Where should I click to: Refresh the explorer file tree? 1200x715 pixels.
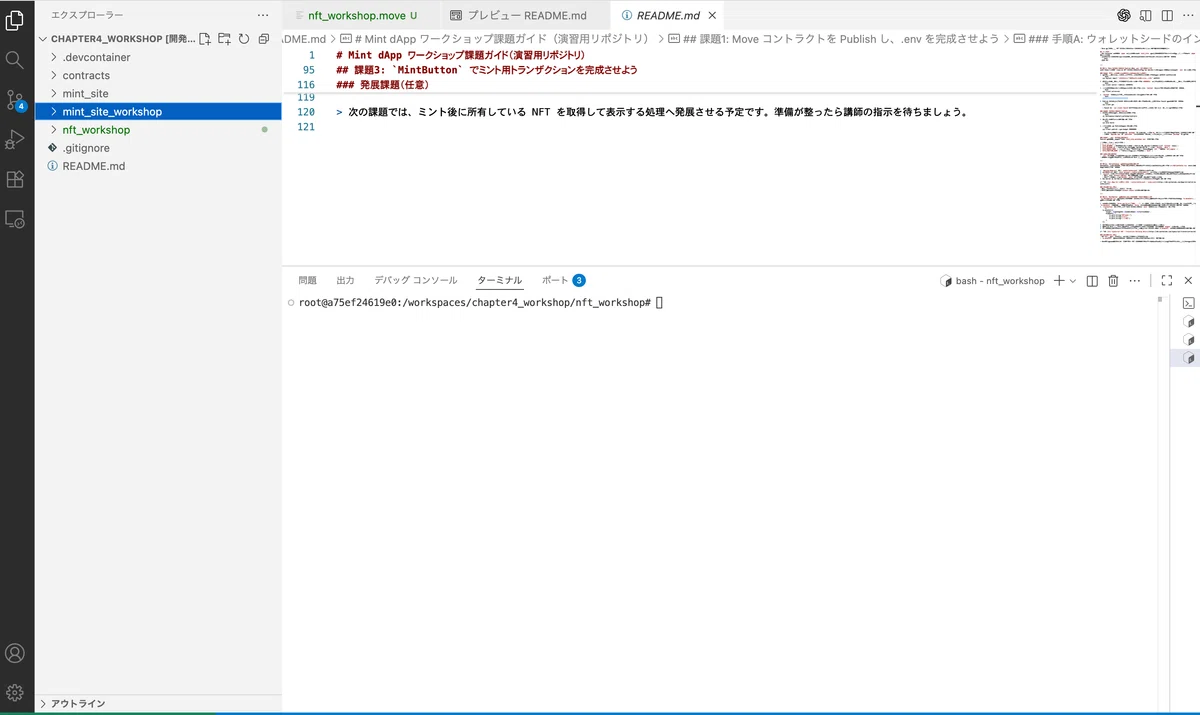[x=243, y=39]
